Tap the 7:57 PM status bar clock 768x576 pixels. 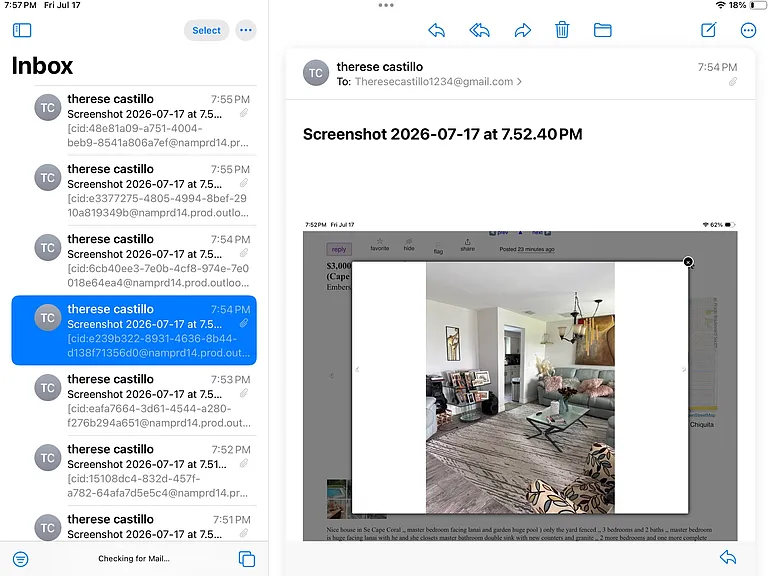coord(20,5)
